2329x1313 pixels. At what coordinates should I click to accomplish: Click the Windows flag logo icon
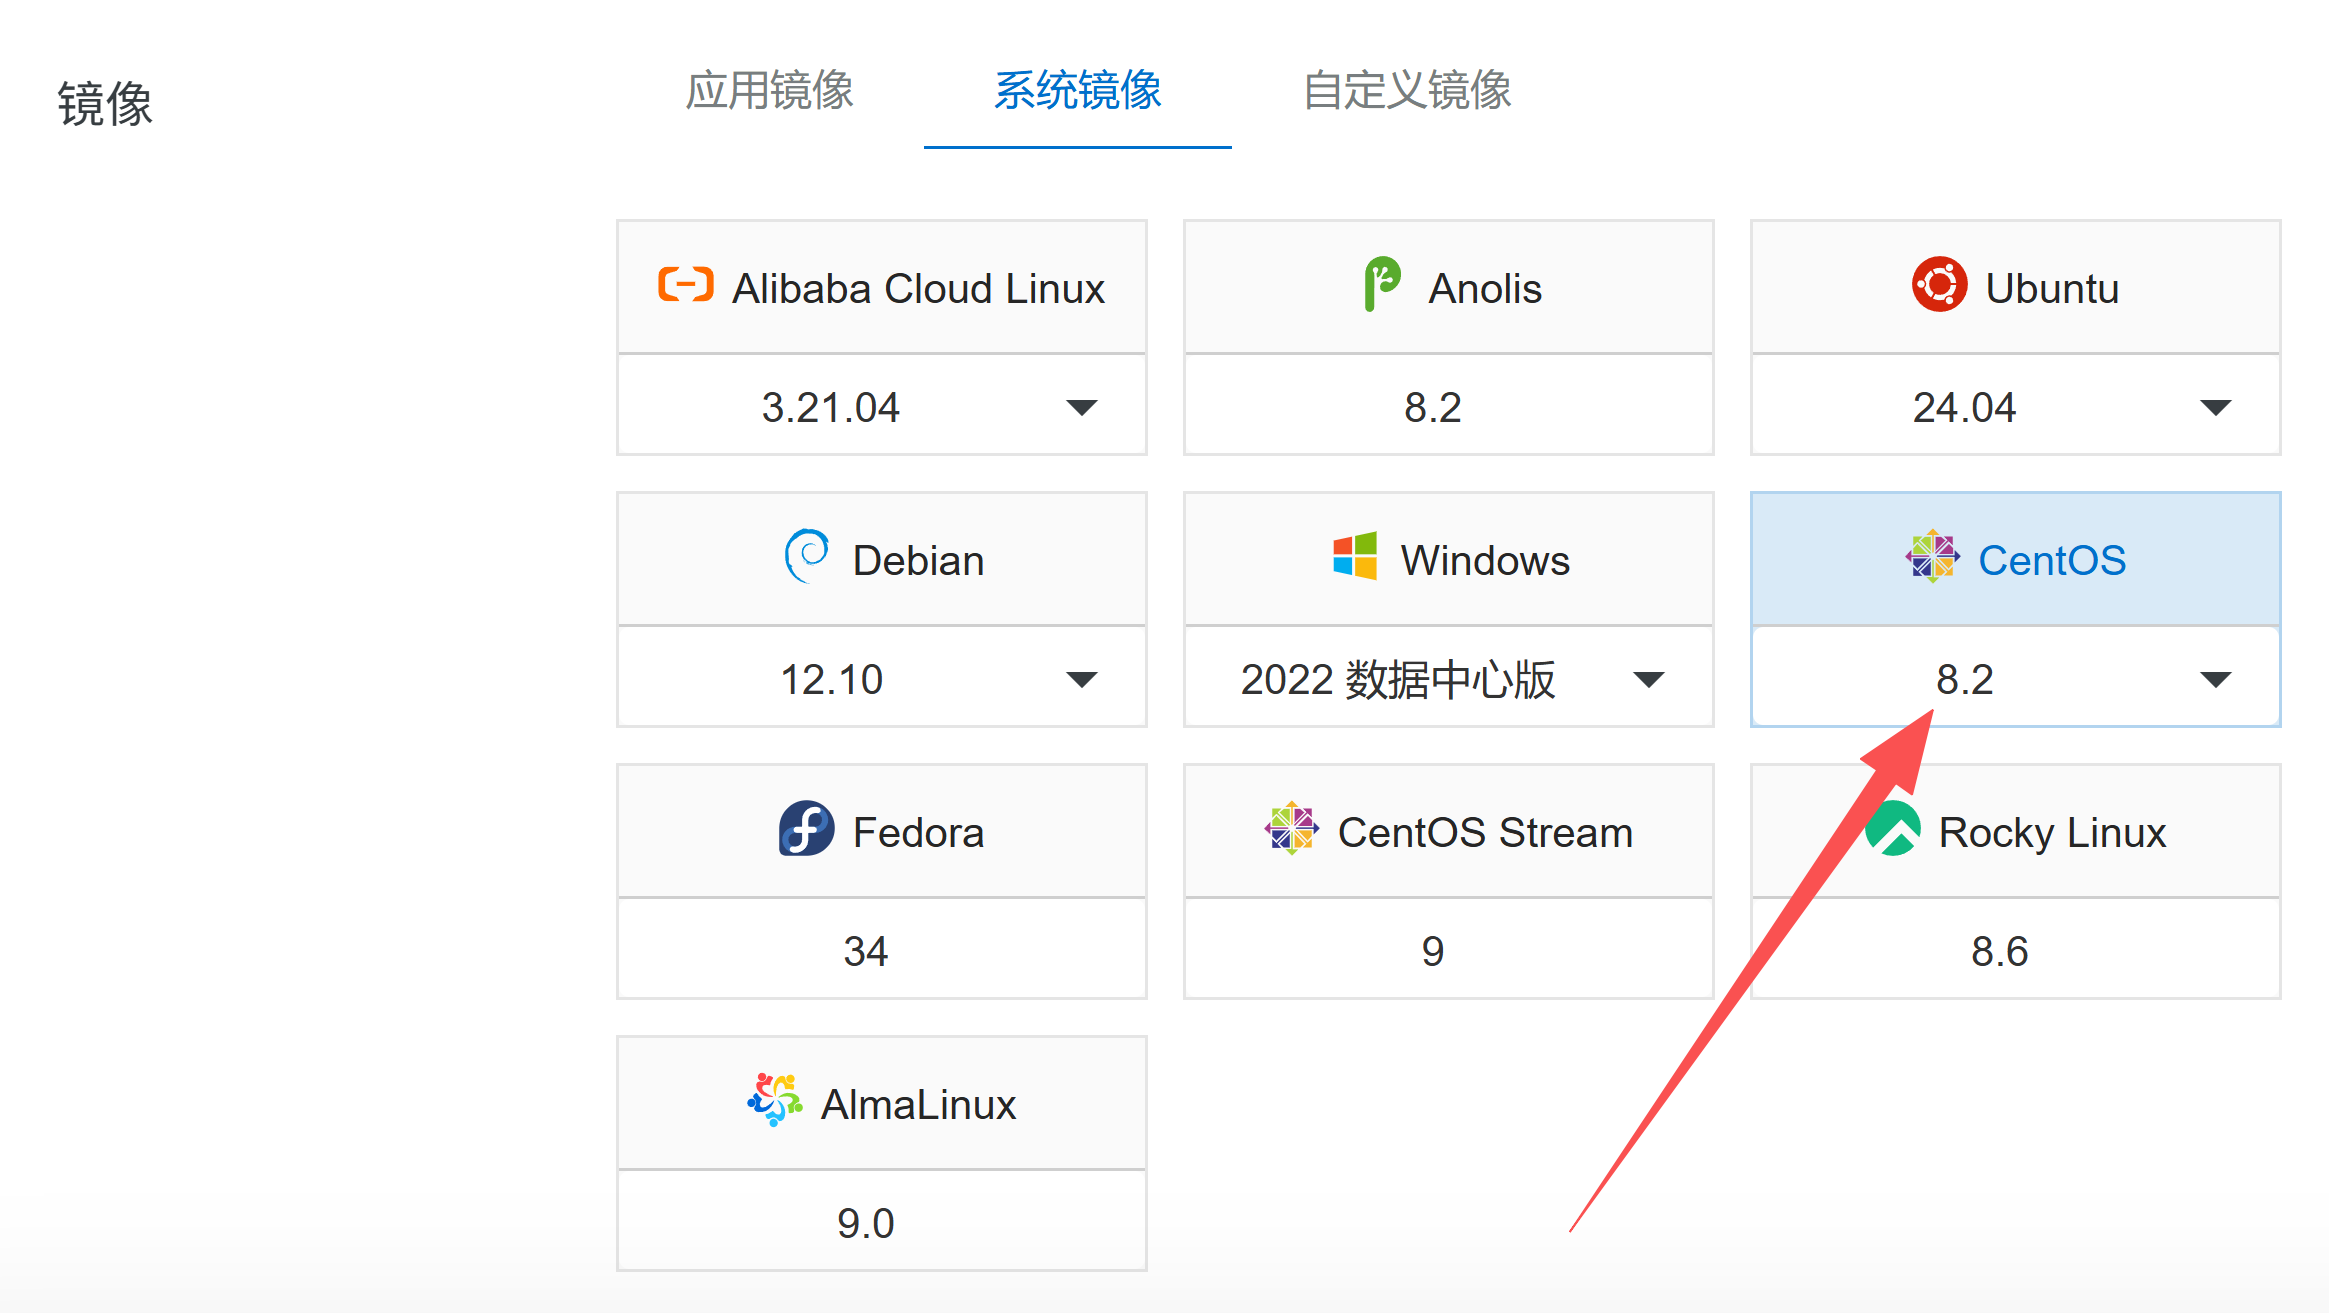click(1354, 556)
